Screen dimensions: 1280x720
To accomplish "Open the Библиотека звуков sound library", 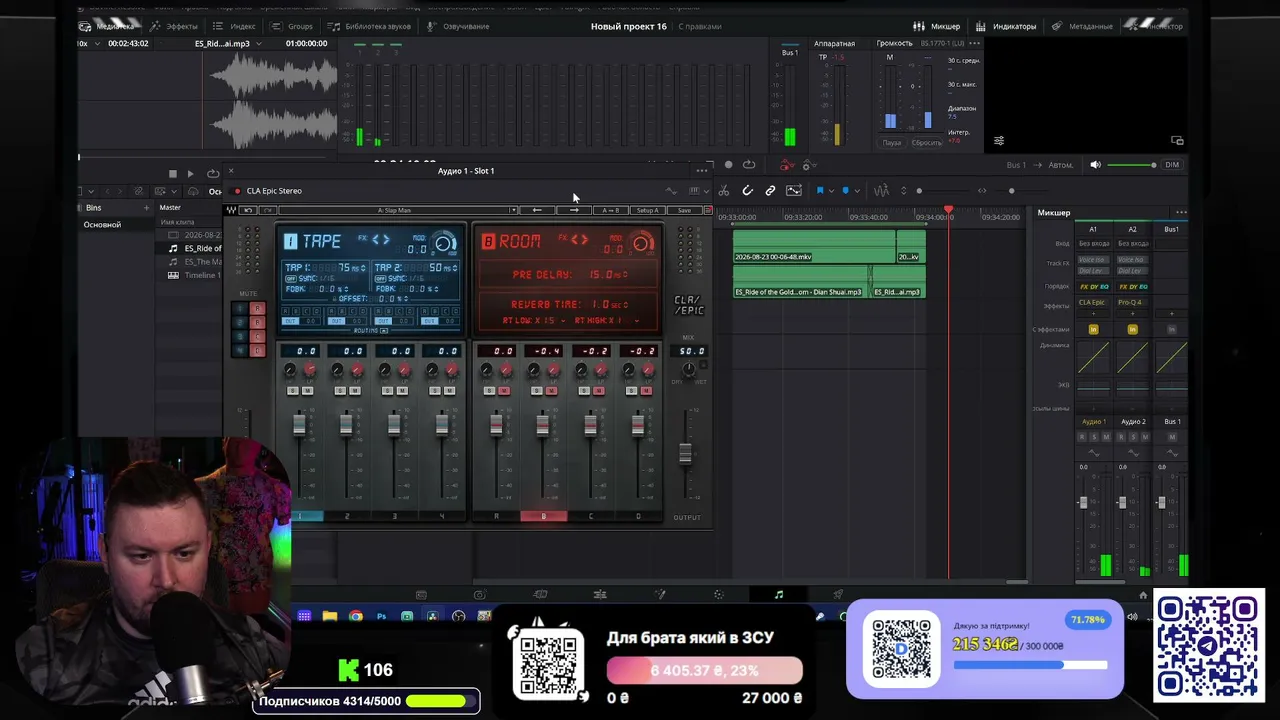I will [x=370, y=26].
